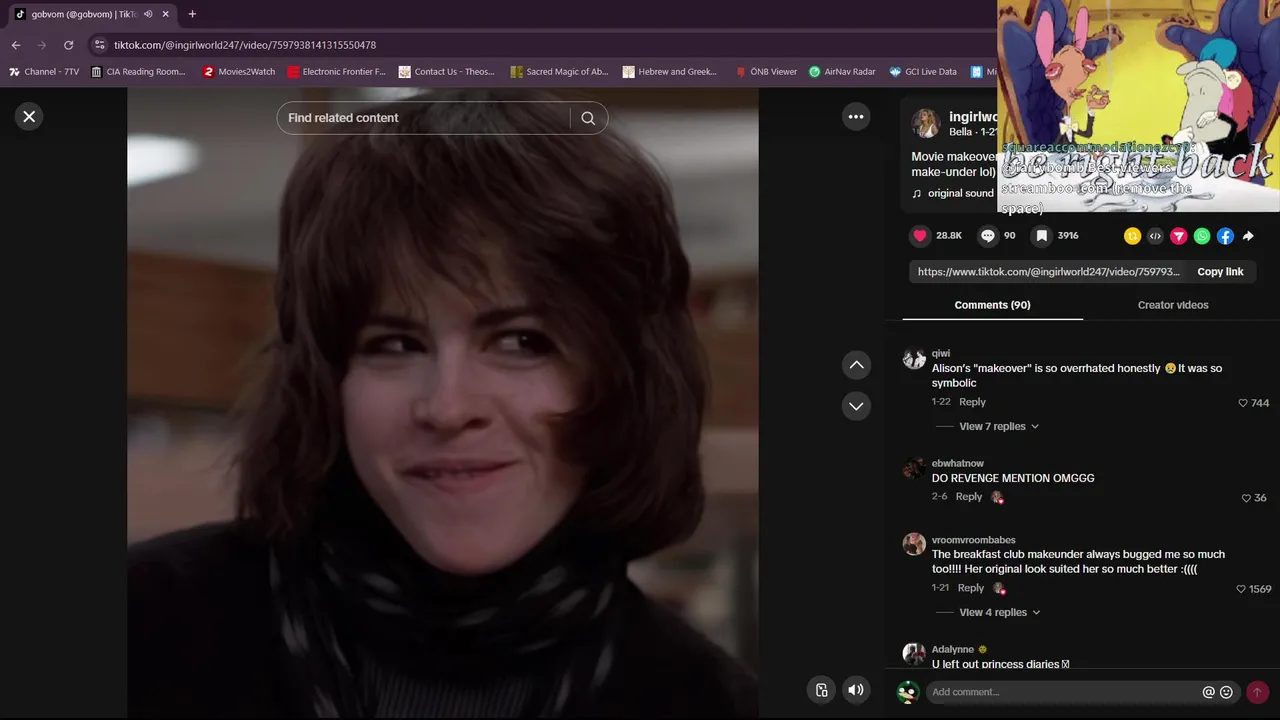Select the Comments (90) tab

(992, 305)
